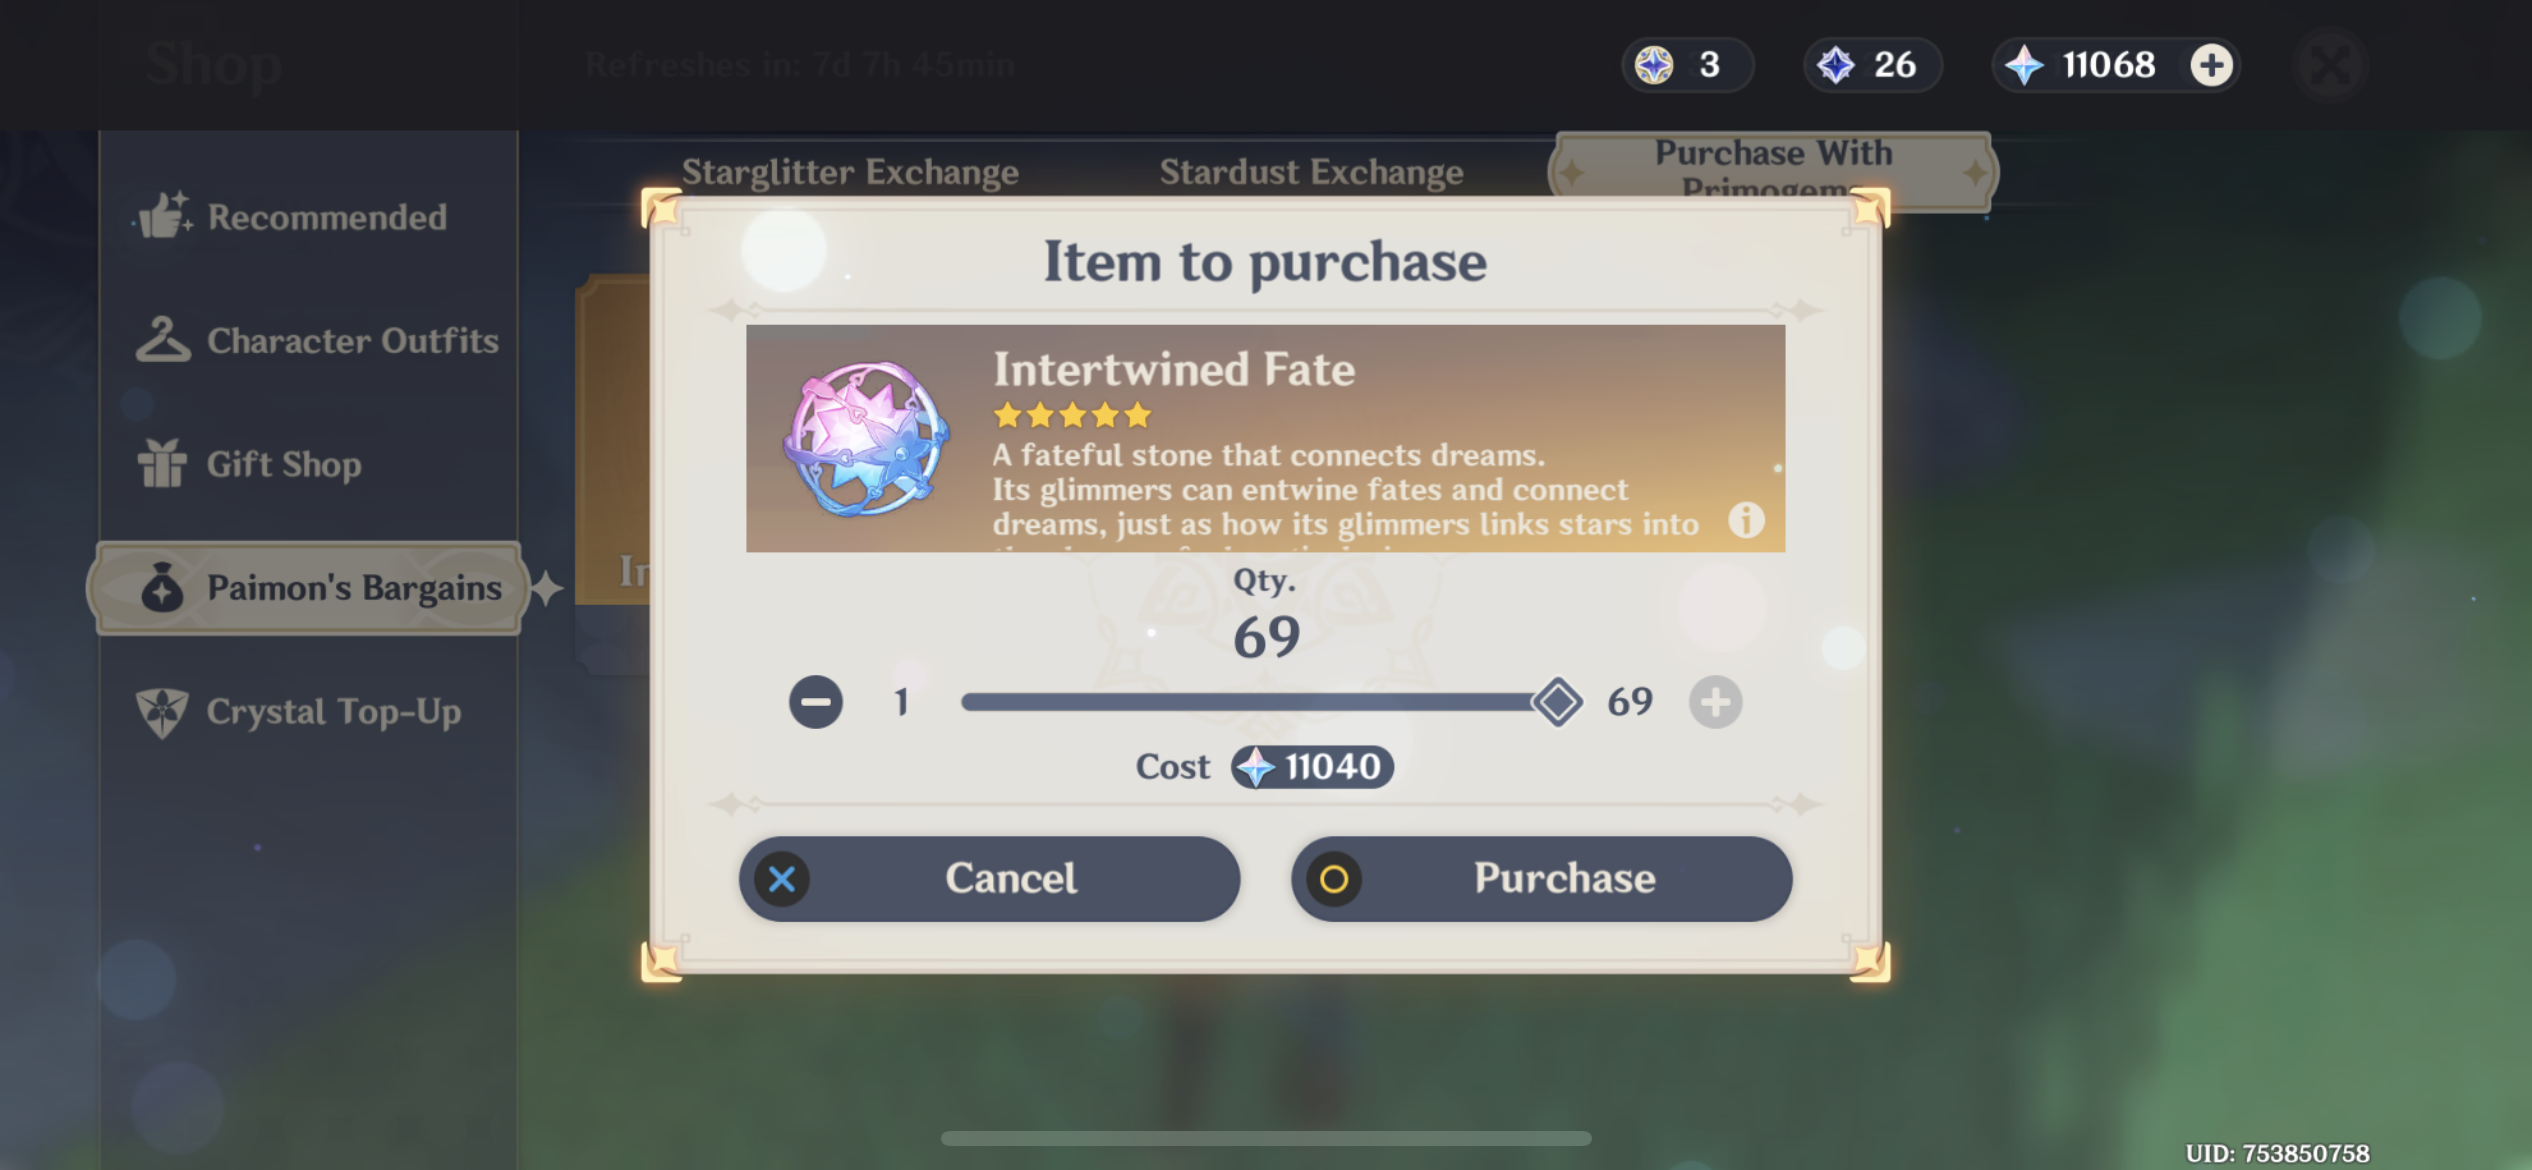Switch to Stardust Exchange tab
The width and height of the screenshot is (2532, 1170).
pos(1311,172)
